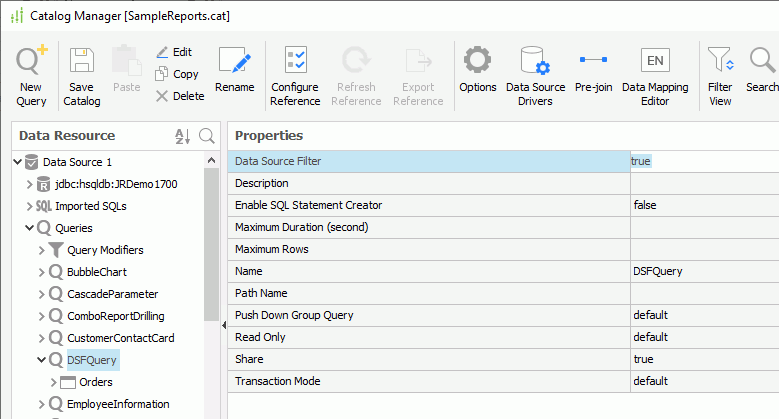Rename the selected query

click(x=234, y=70)
